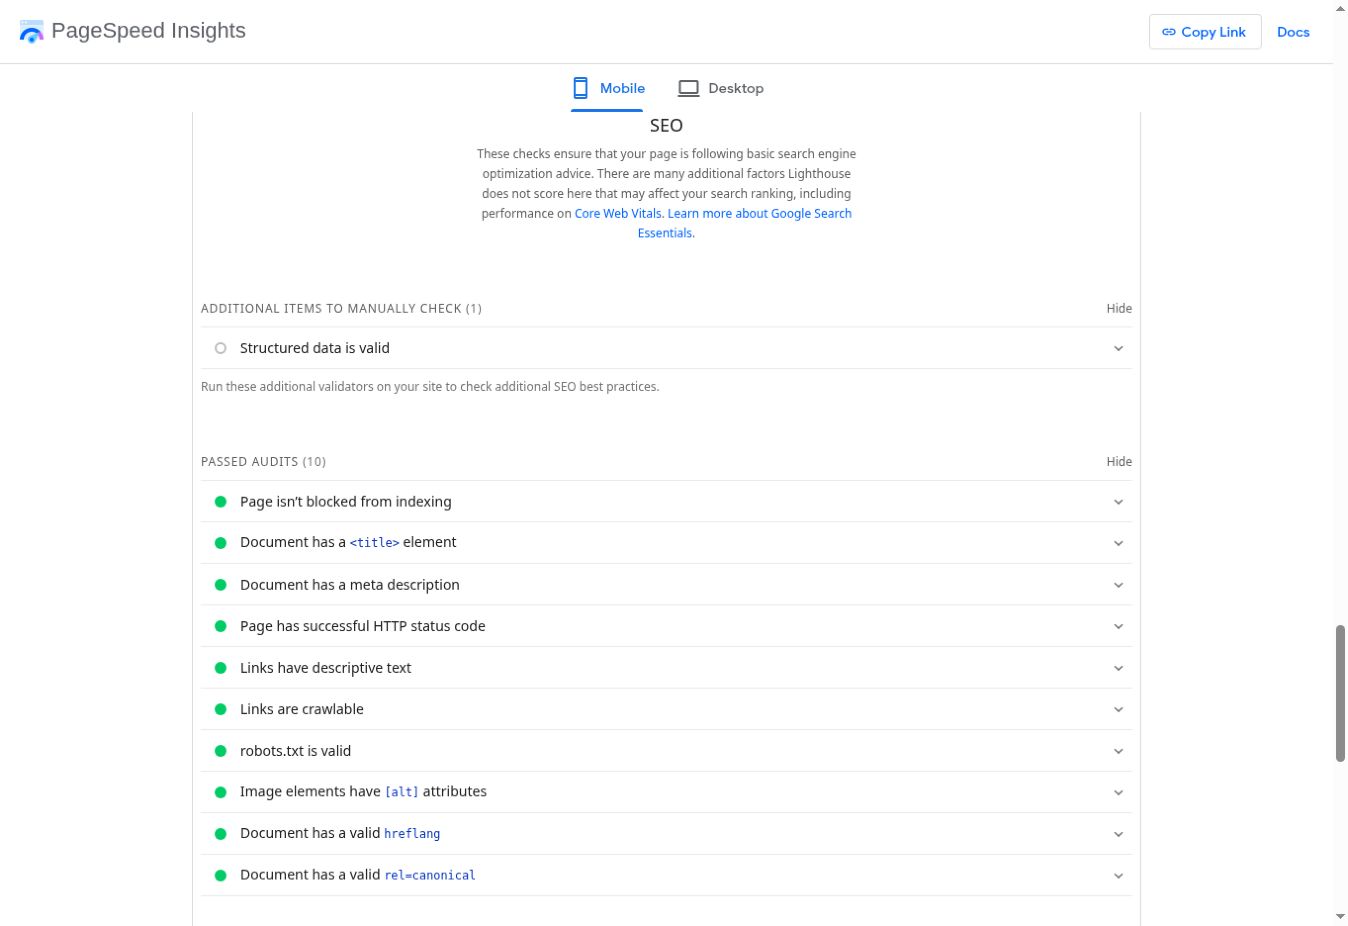This screenshot has height=926, width=1348.
Task: Click the SEO section heading
Action: click(x=666, y=125)
